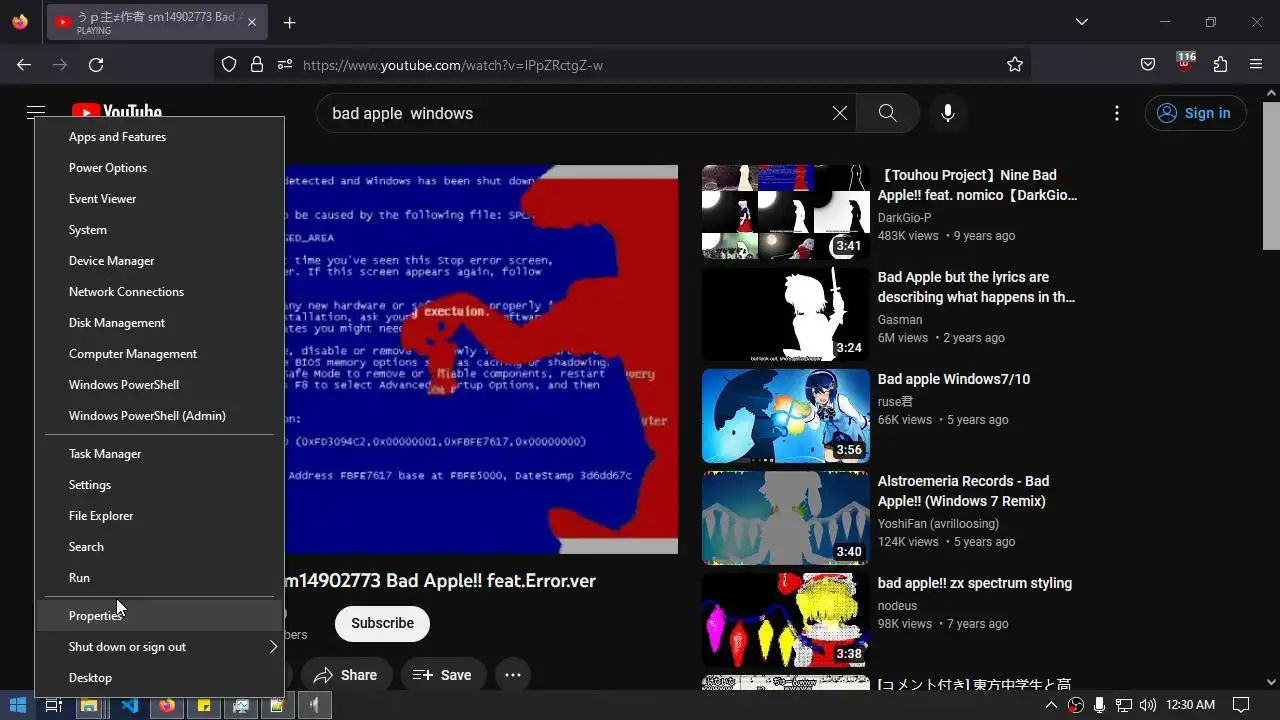The width and height of the screenshot is (1280, 720).
Task: Open the Firefox application menu
Action: pyautogui.click(x=1256, y=65)
